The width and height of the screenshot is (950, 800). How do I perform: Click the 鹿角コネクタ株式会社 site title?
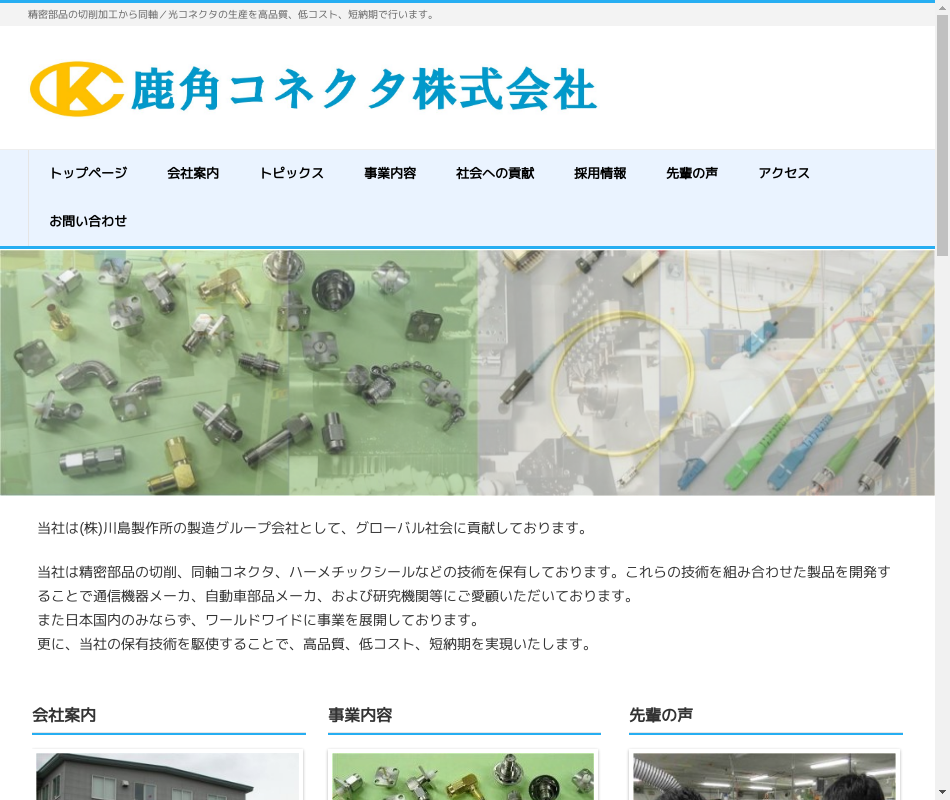click(x=364, y=89)
